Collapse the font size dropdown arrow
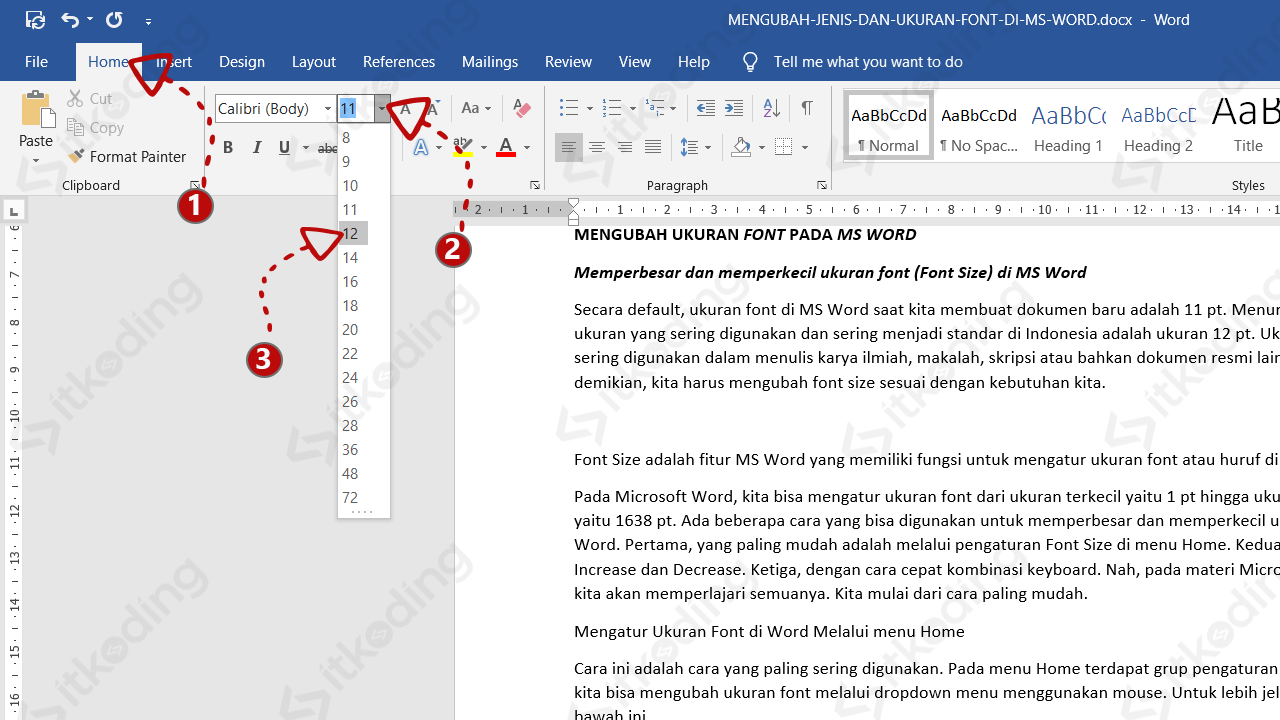1280x720 pixels. tap(382, 109)
